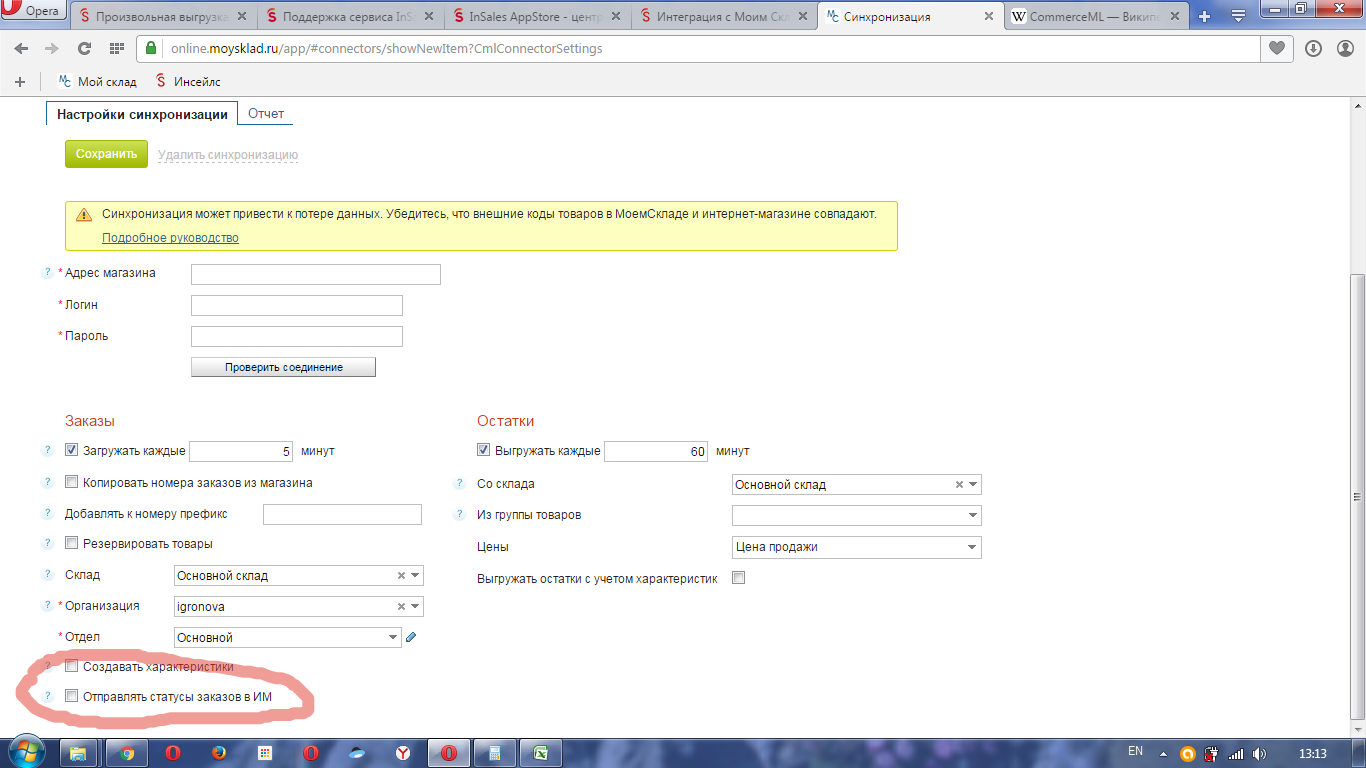Click the page vertical scrollbar
The width and height of the screenshot is (1366, 768).
point(1358,496)
